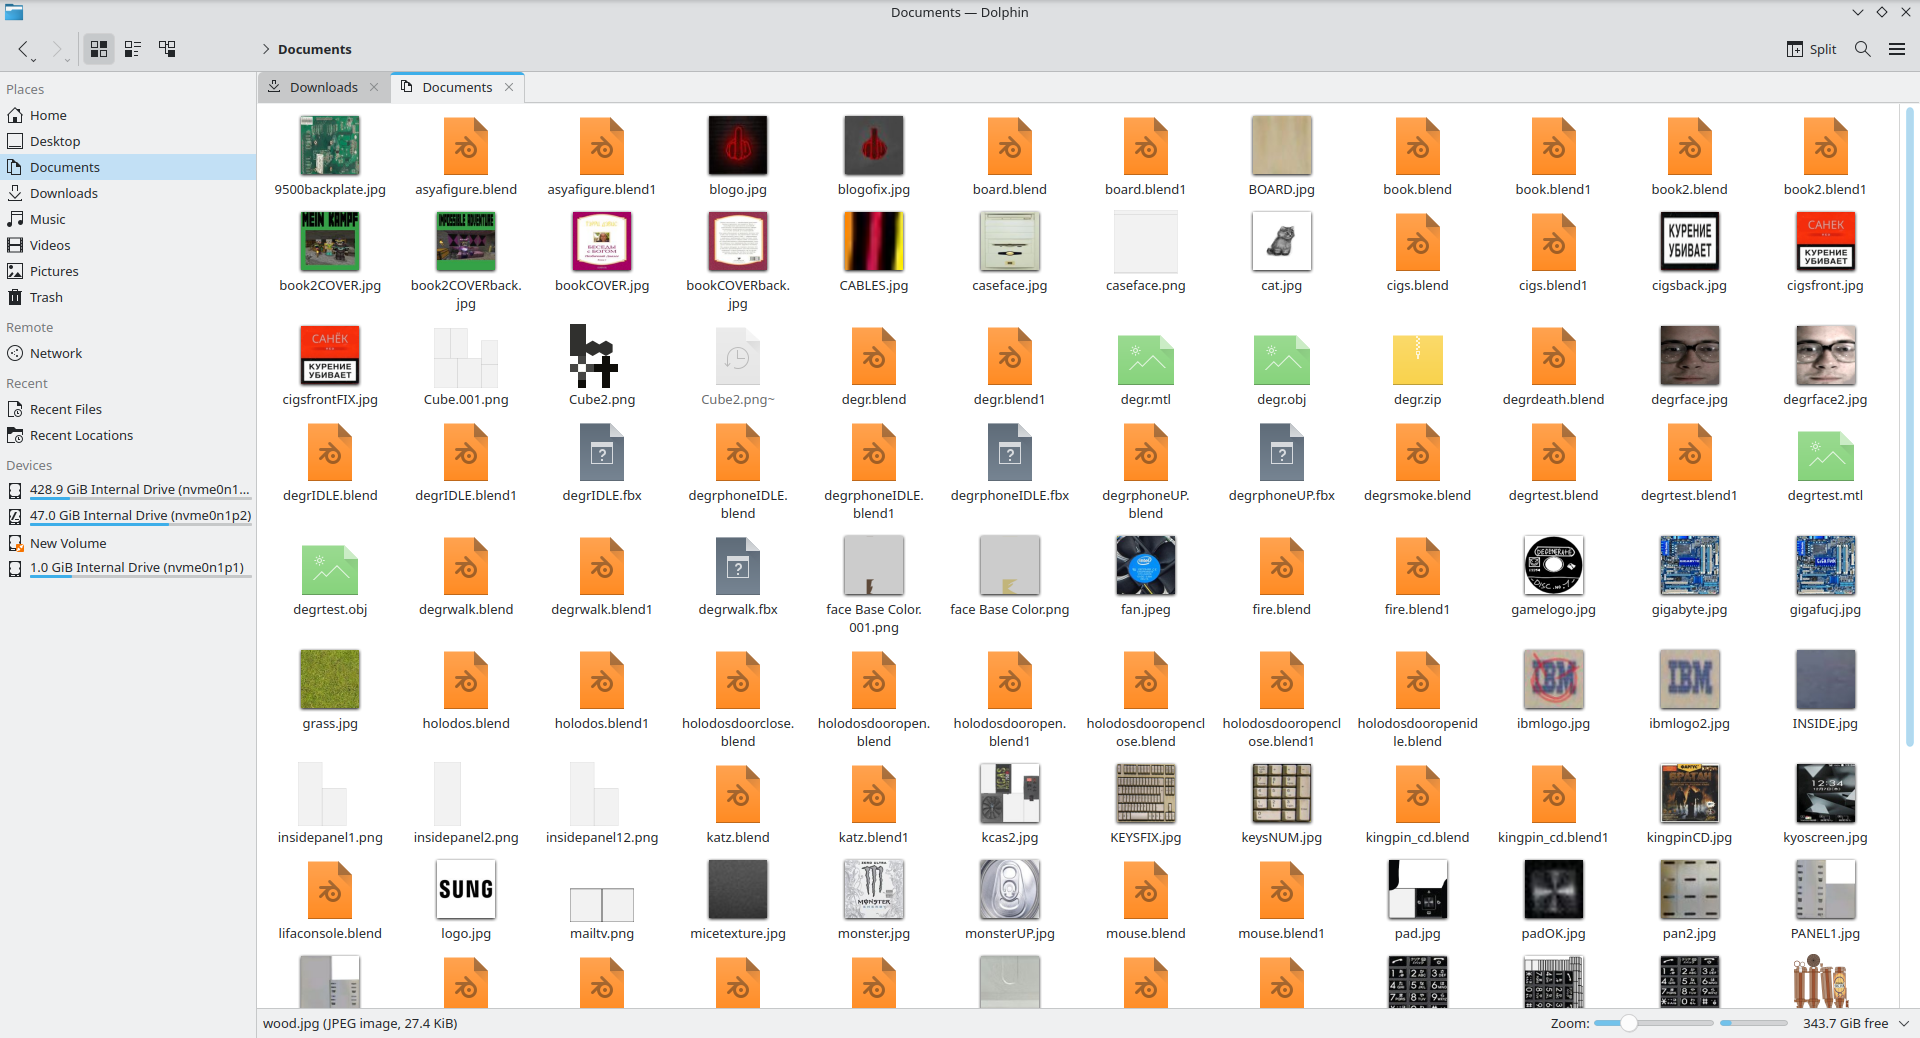Select the degrIDLE.fbx file icon
Viewport: 1920px width, 1038px height.
coord(602,452)
